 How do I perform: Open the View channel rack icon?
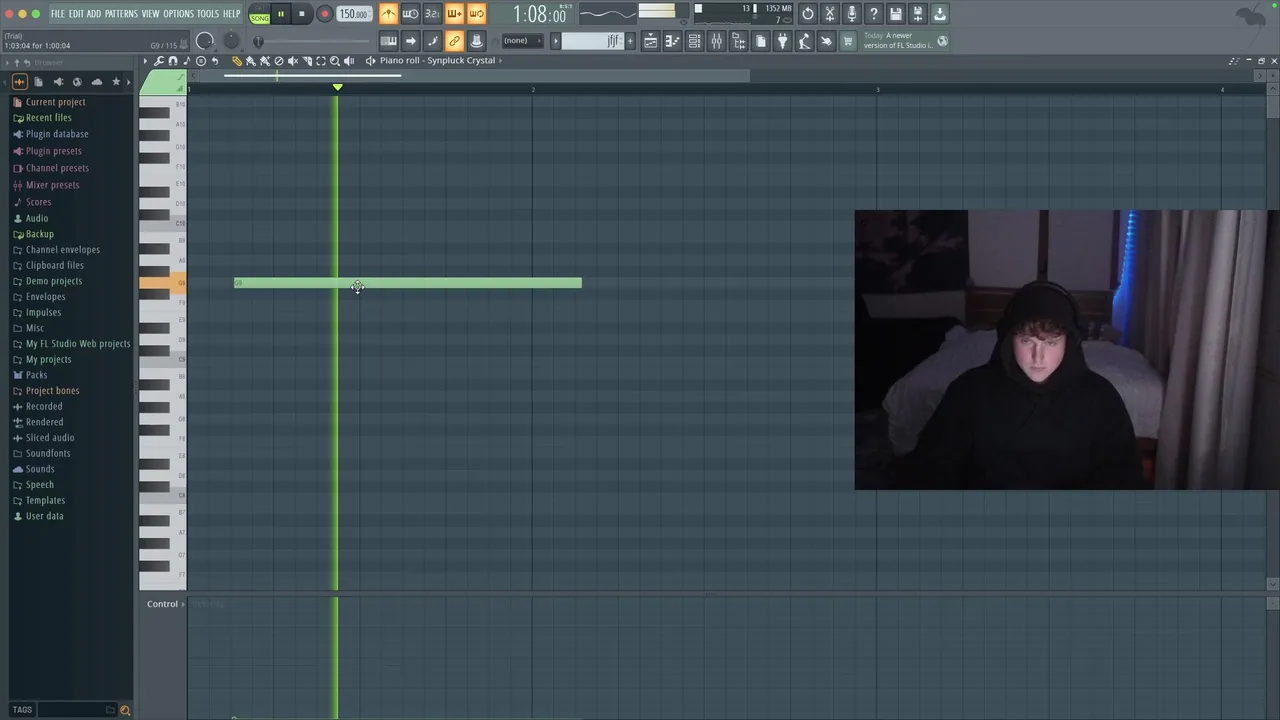click(x=694, y=41)
